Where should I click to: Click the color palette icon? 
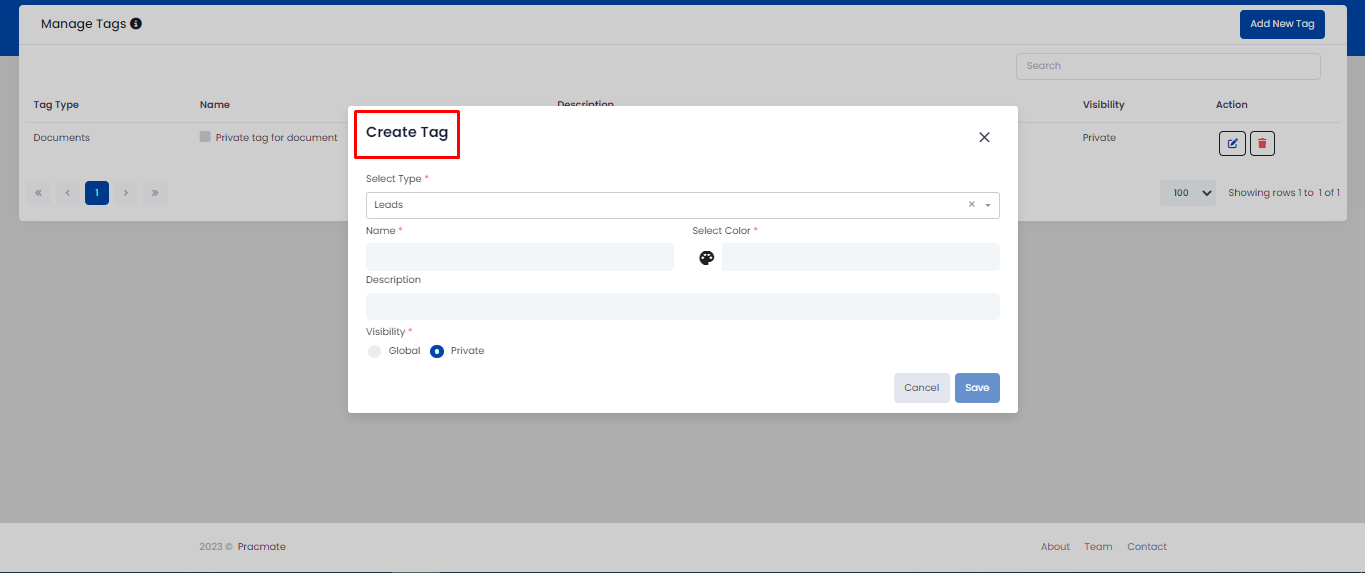pyautogui.click(x=707, y=258)
